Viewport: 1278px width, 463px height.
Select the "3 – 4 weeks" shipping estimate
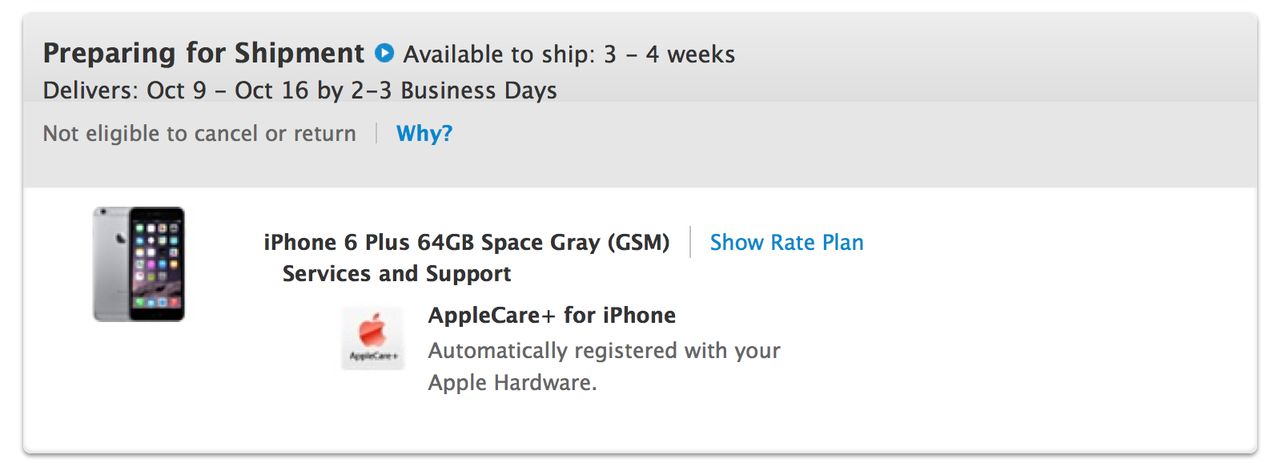(669, 54)
